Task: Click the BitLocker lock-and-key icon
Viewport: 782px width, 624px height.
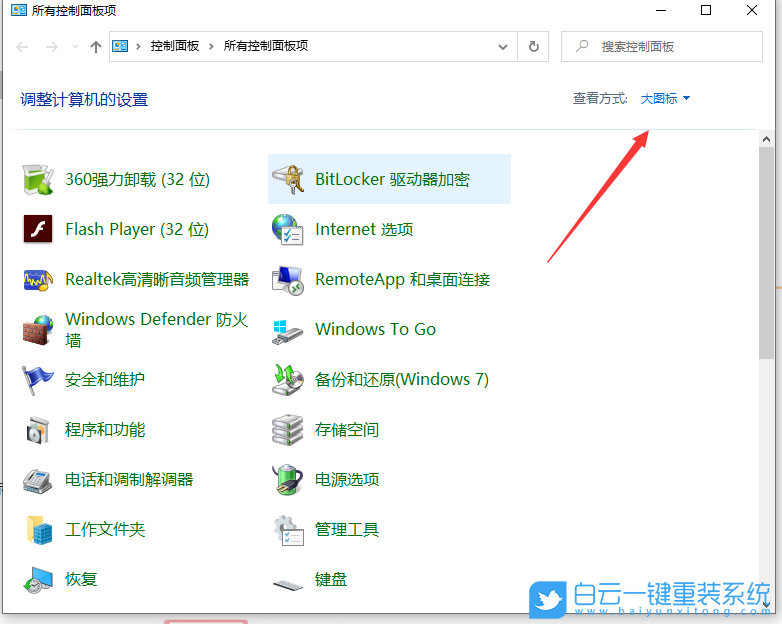Action: 288,179
